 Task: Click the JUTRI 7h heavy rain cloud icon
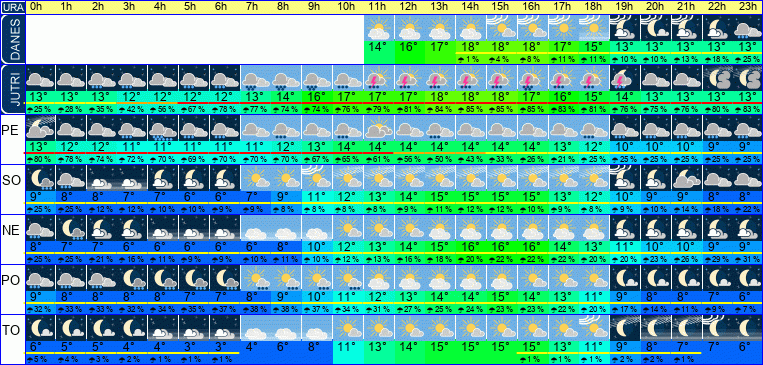click(x=256, y=78)
